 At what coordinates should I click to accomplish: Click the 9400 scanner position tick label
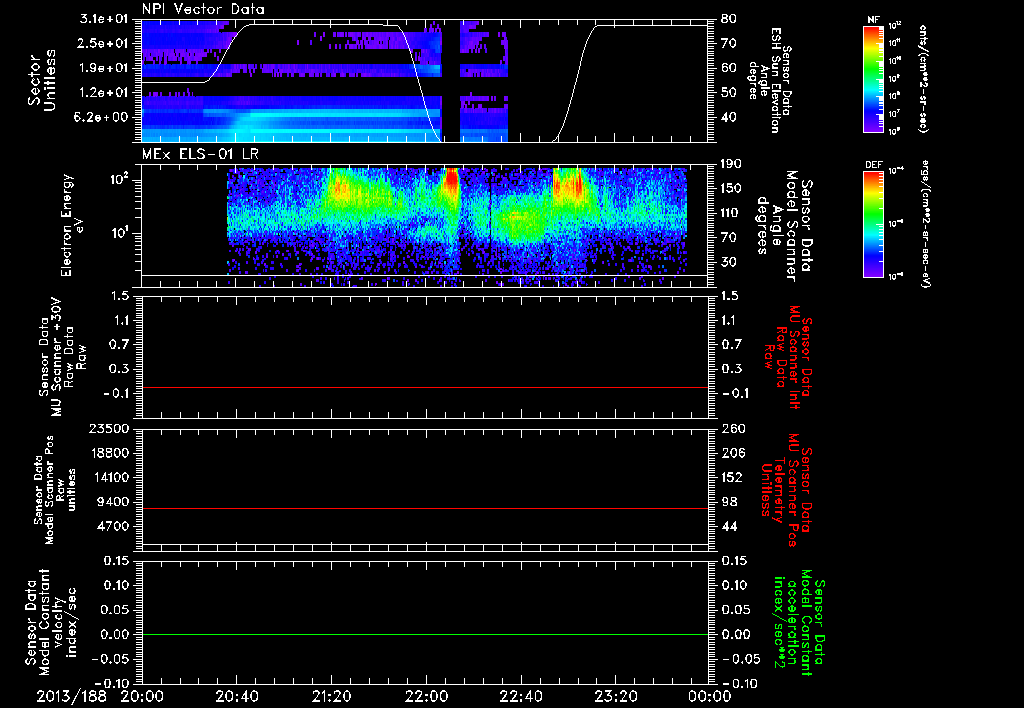tap(112, 502)
